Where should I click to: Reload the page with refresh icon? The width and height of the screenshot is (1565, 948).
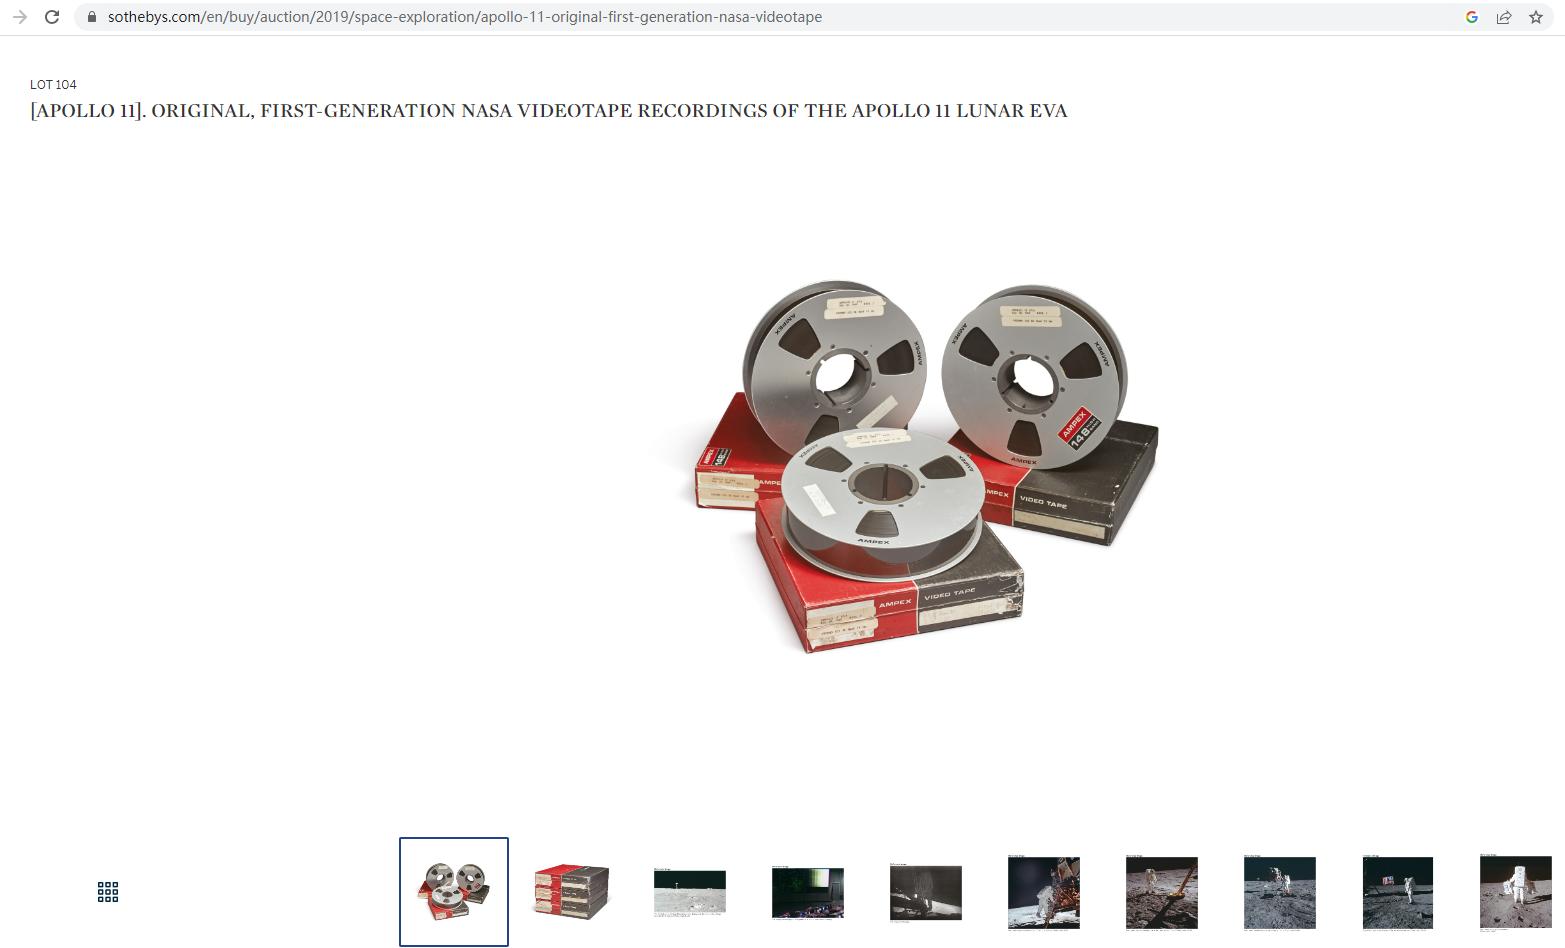(x=52, y=17)
